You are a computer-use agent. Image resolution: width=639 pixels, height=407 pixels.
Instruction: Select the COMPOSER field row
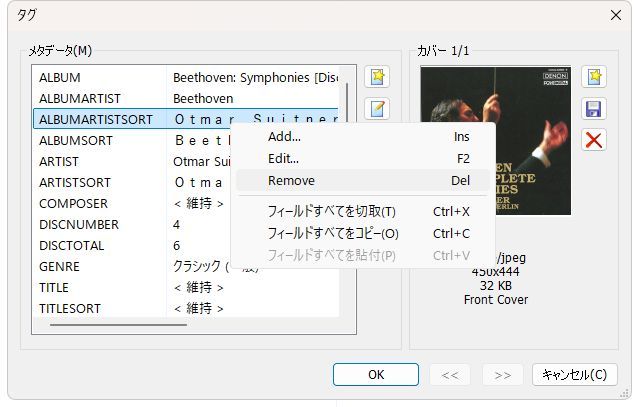[100, 203]
